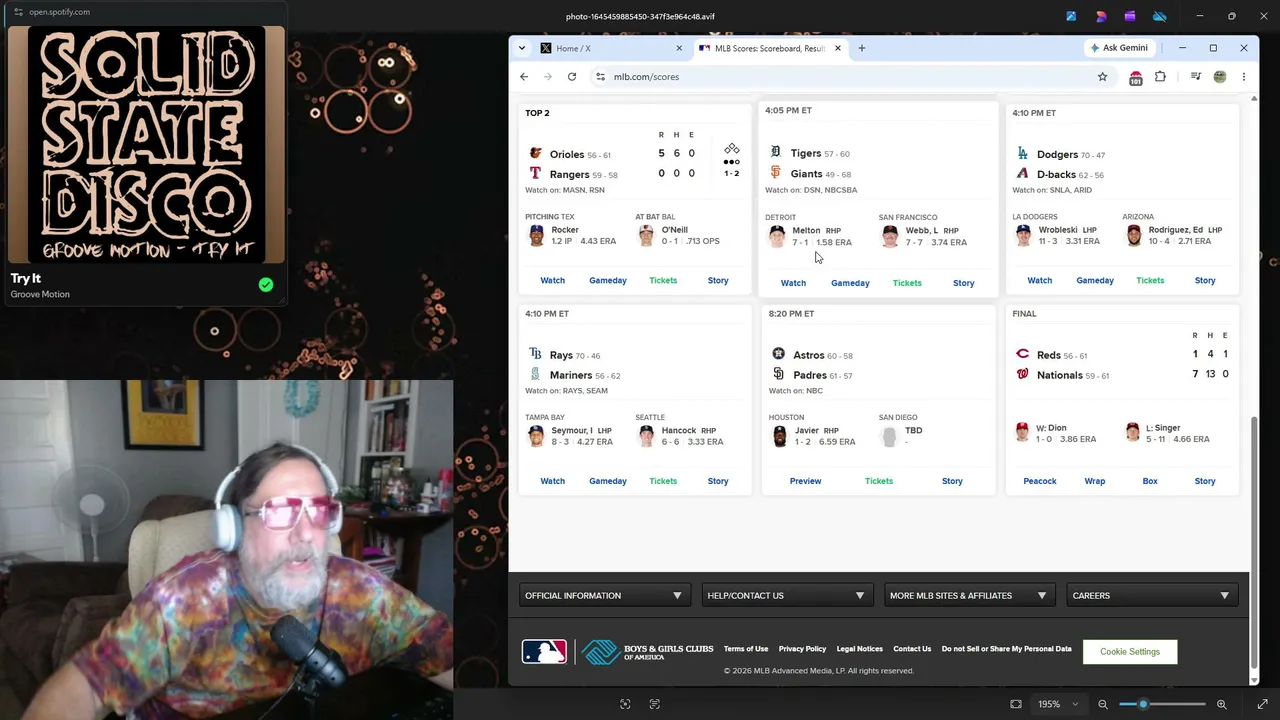Close the MLB Scores tab

[838, 48]
